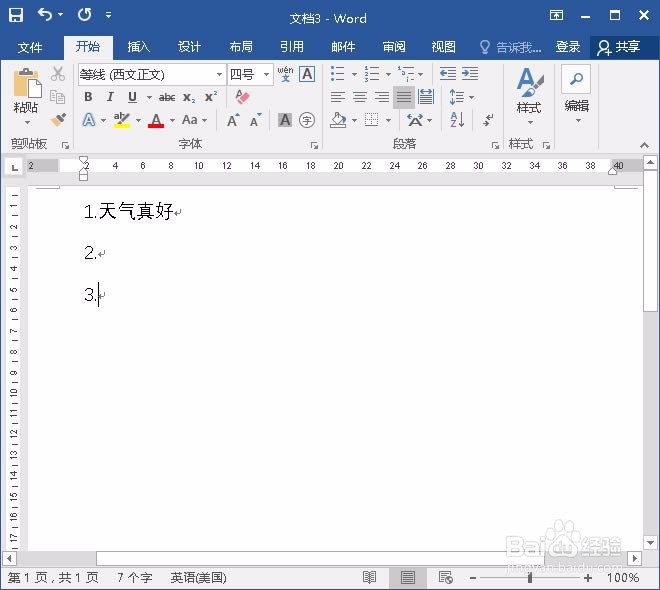
Task: Apply yellow text highlight color
Action: point(122,120)
